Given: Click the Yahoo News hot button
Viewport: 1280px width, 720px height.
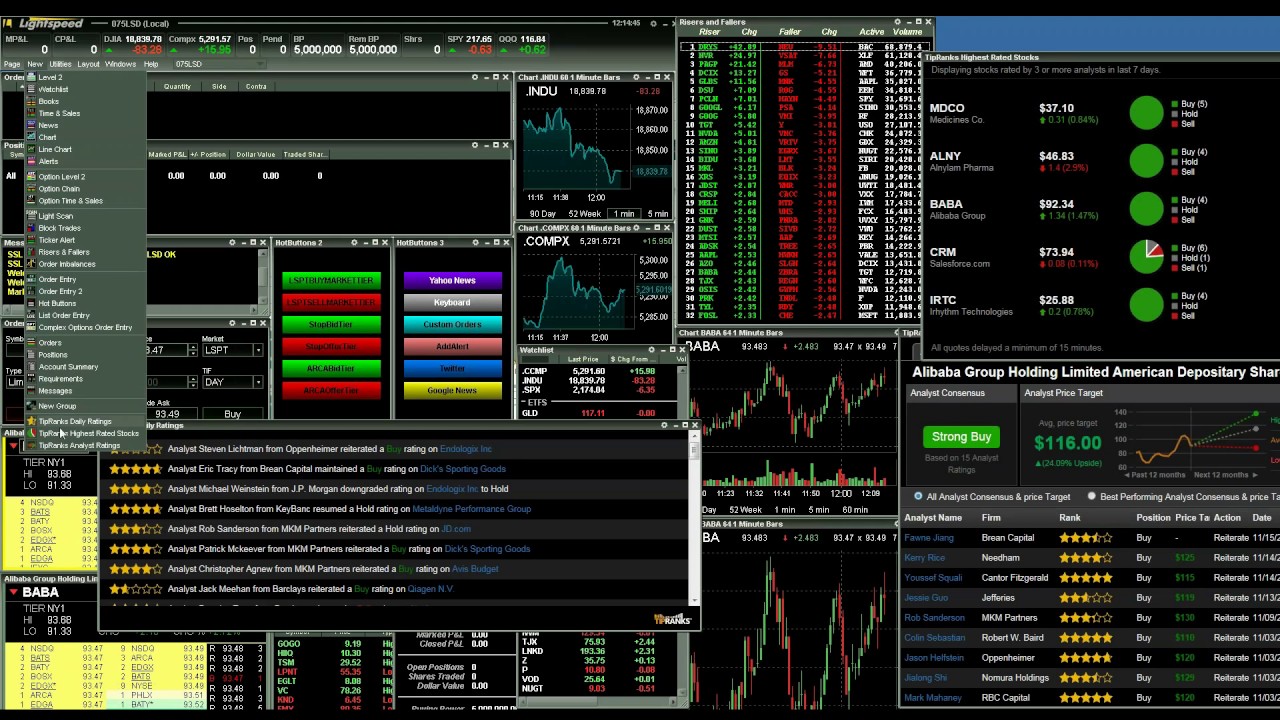Looking at the screenshot, I should (x=452, y=281).
